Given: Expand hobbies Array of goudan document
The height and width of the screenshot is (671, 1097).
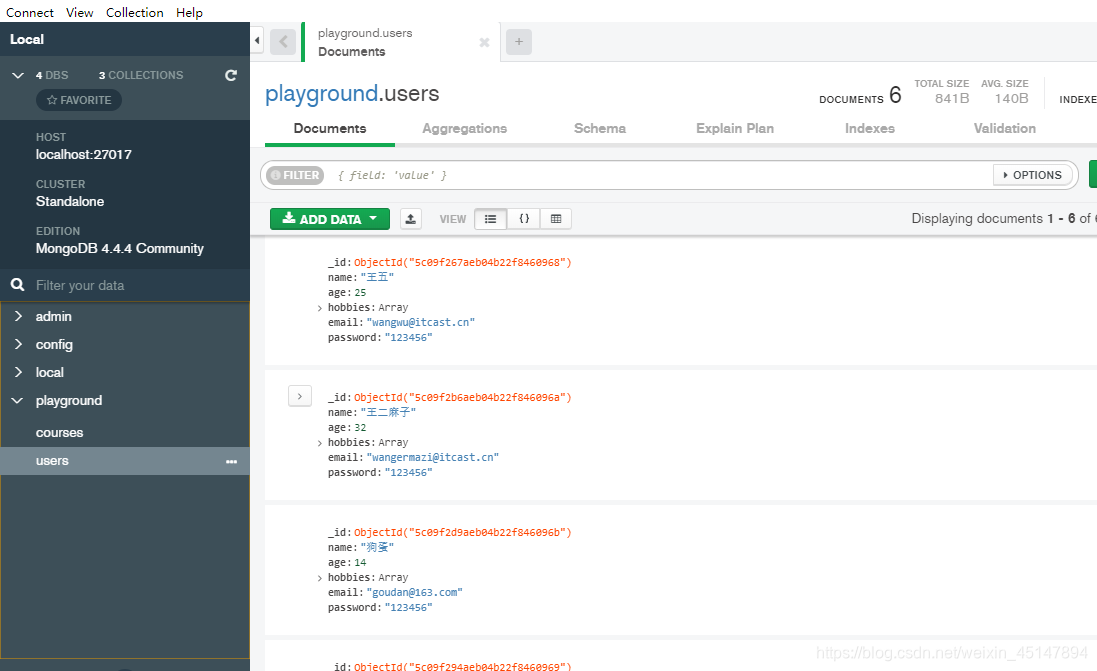Looking at the screenshot, I should [x=320, y=578].
